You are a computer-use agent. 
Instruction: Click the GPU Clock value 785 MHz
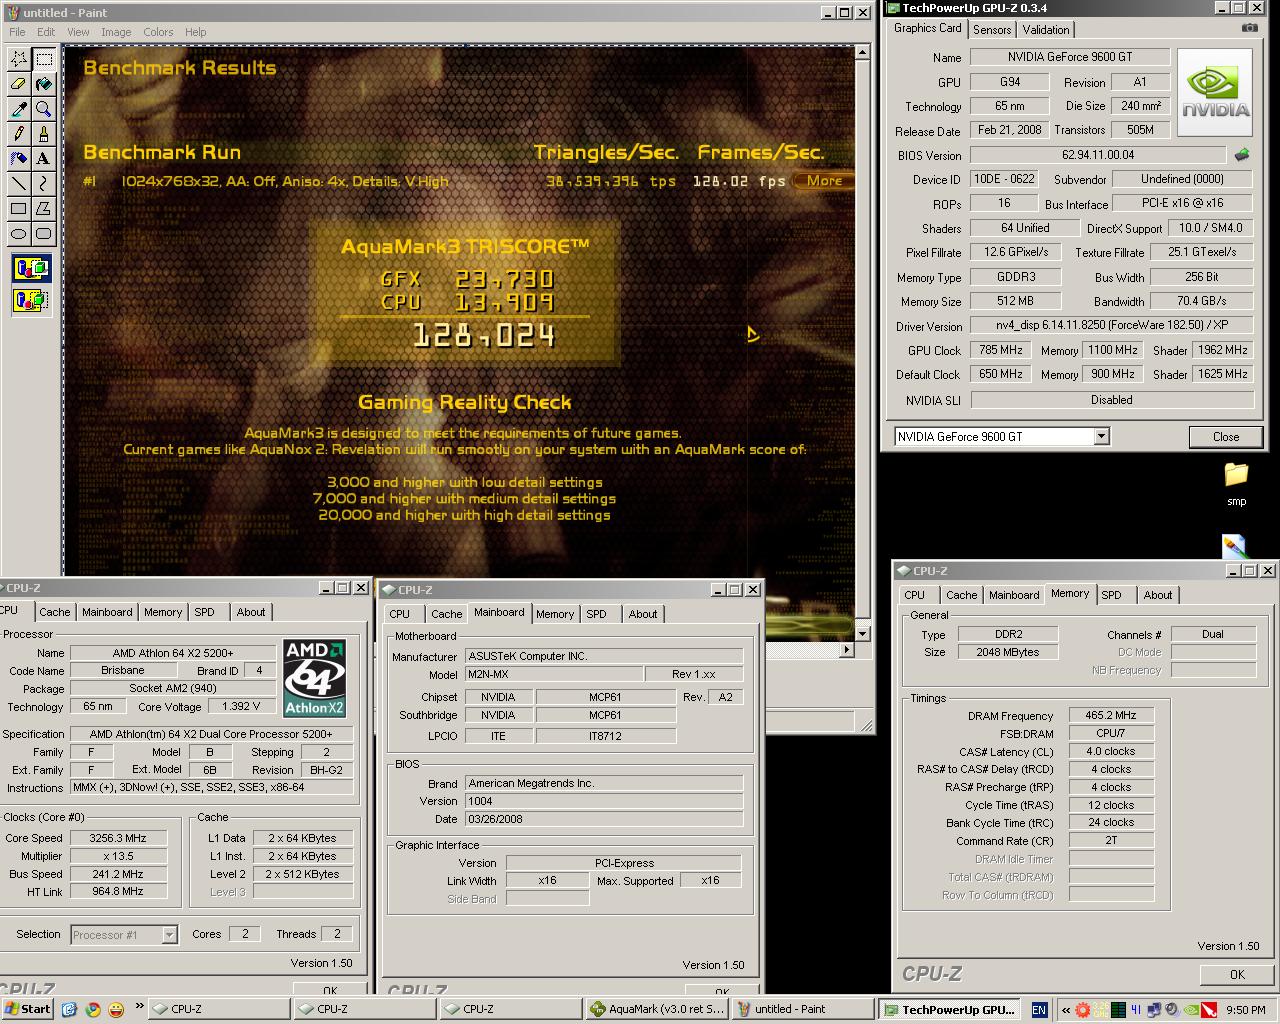1000,350
